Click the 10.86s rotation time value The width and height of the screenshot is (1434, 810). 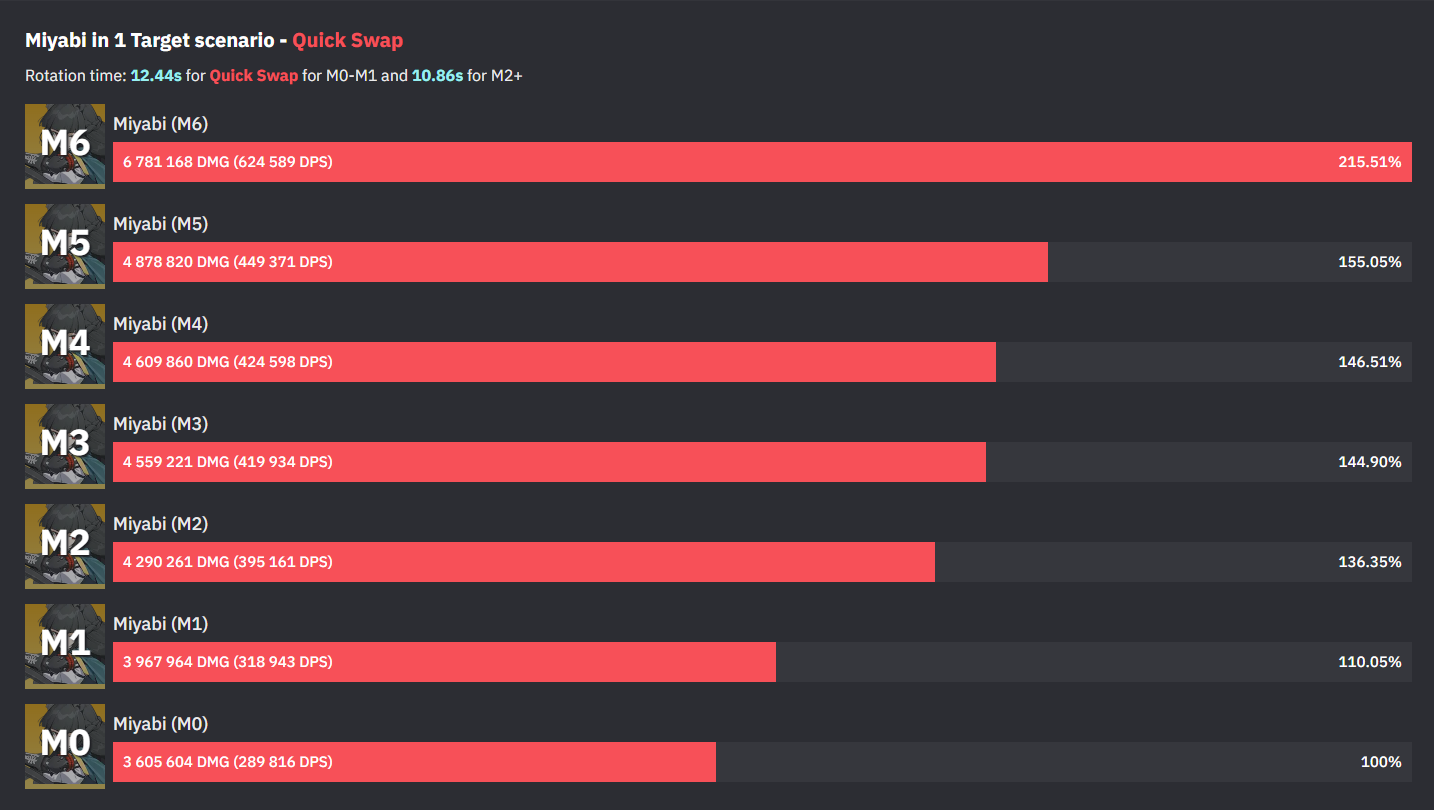pos(437,76)
